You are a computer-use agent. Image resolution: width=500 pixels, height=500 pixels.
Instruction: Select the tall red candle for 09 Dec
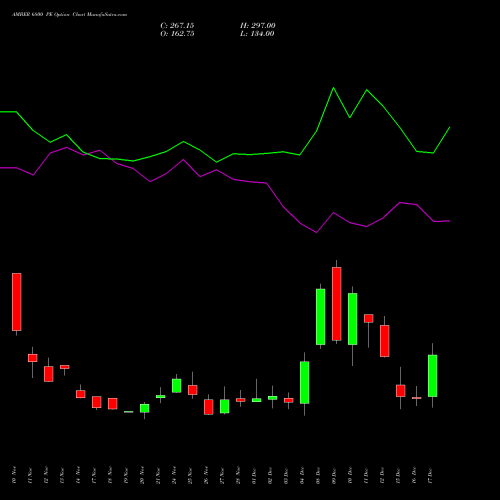pyautogui.click(x=337, y=304)
